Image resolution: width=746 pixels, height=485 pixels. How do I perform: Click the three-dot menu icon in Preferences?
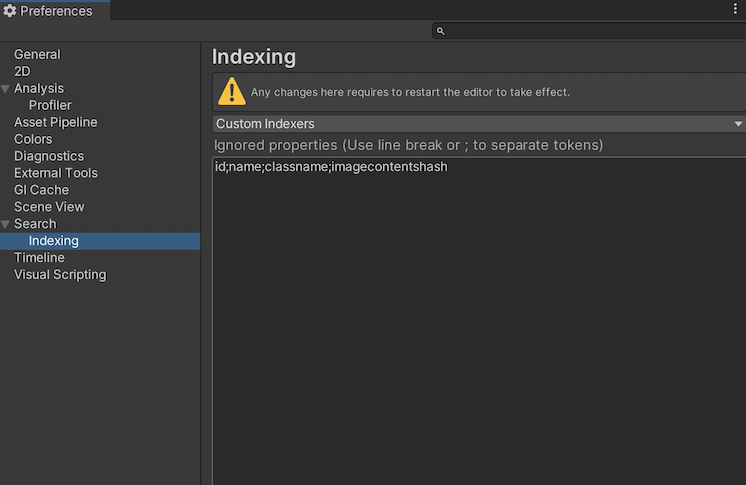tap(736, 10)
